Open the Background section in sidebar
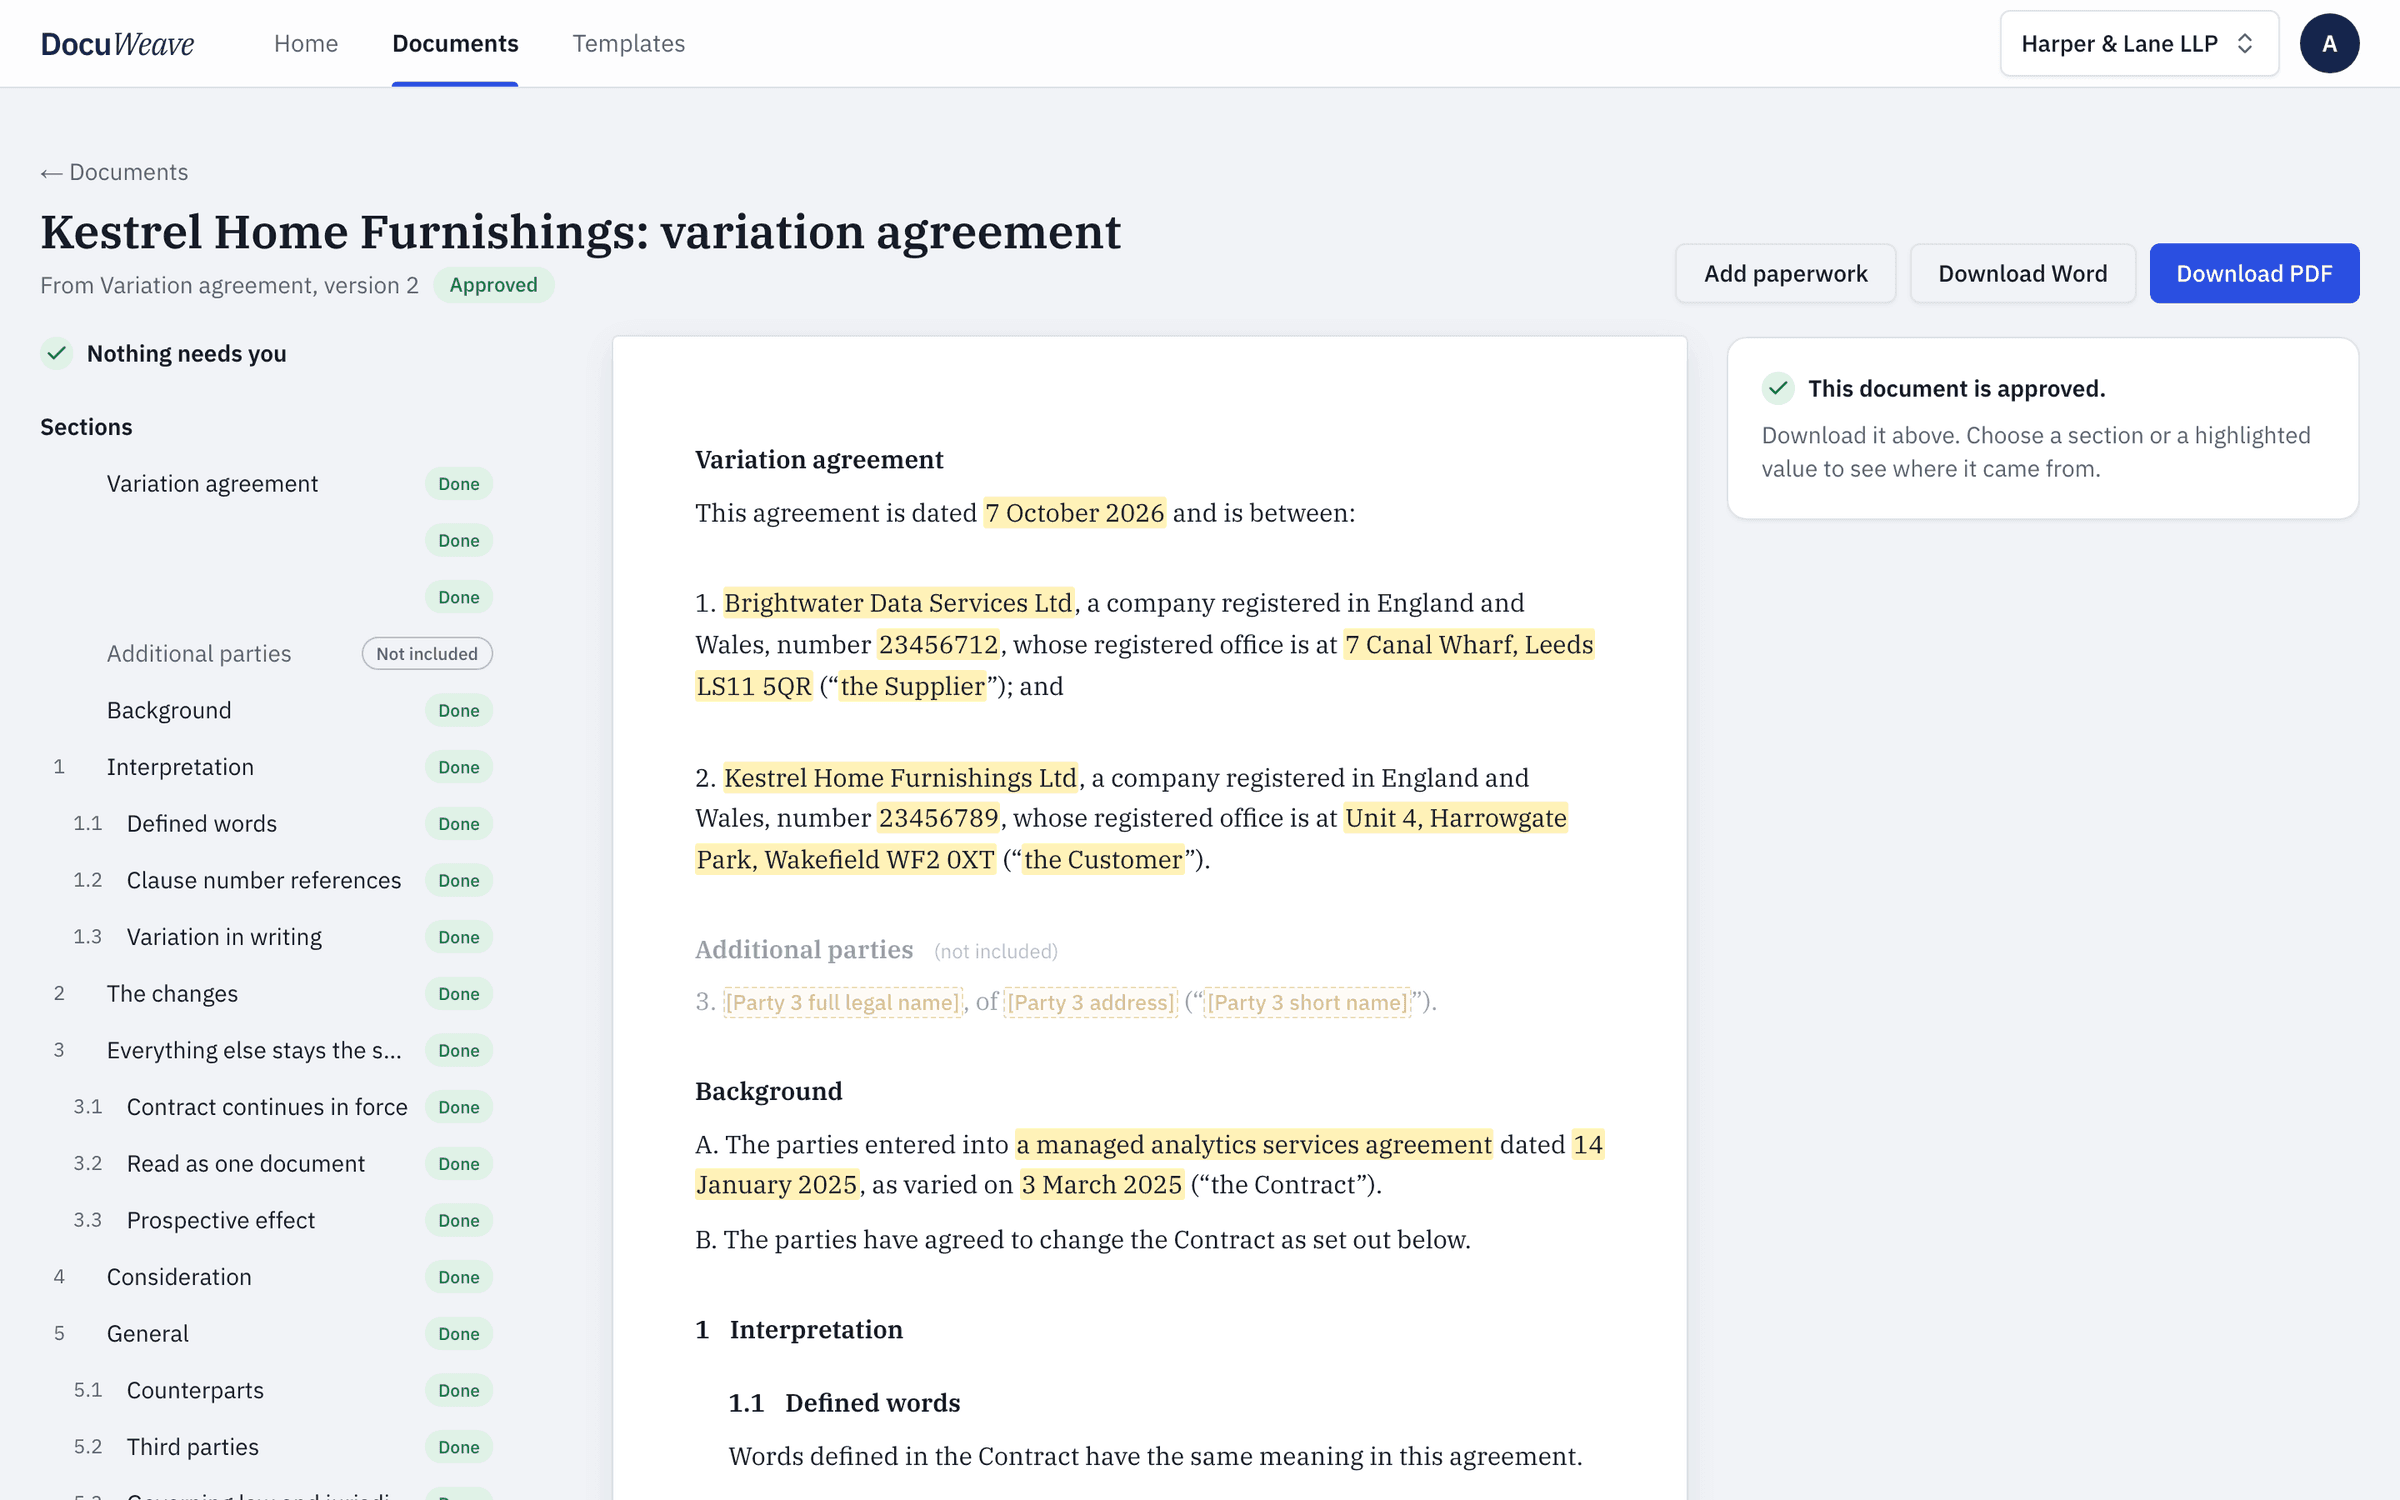The height and width of the screenshot is (1500, 2400). tap(268, 711)
